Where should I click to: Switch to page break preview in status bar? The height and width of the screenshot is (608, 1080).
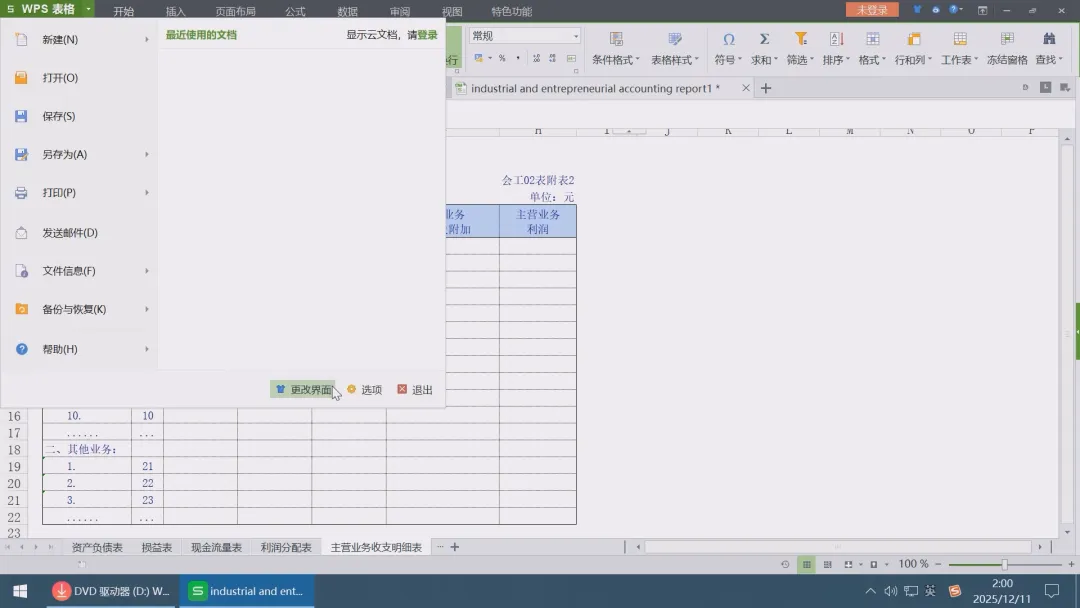point(828,565)
